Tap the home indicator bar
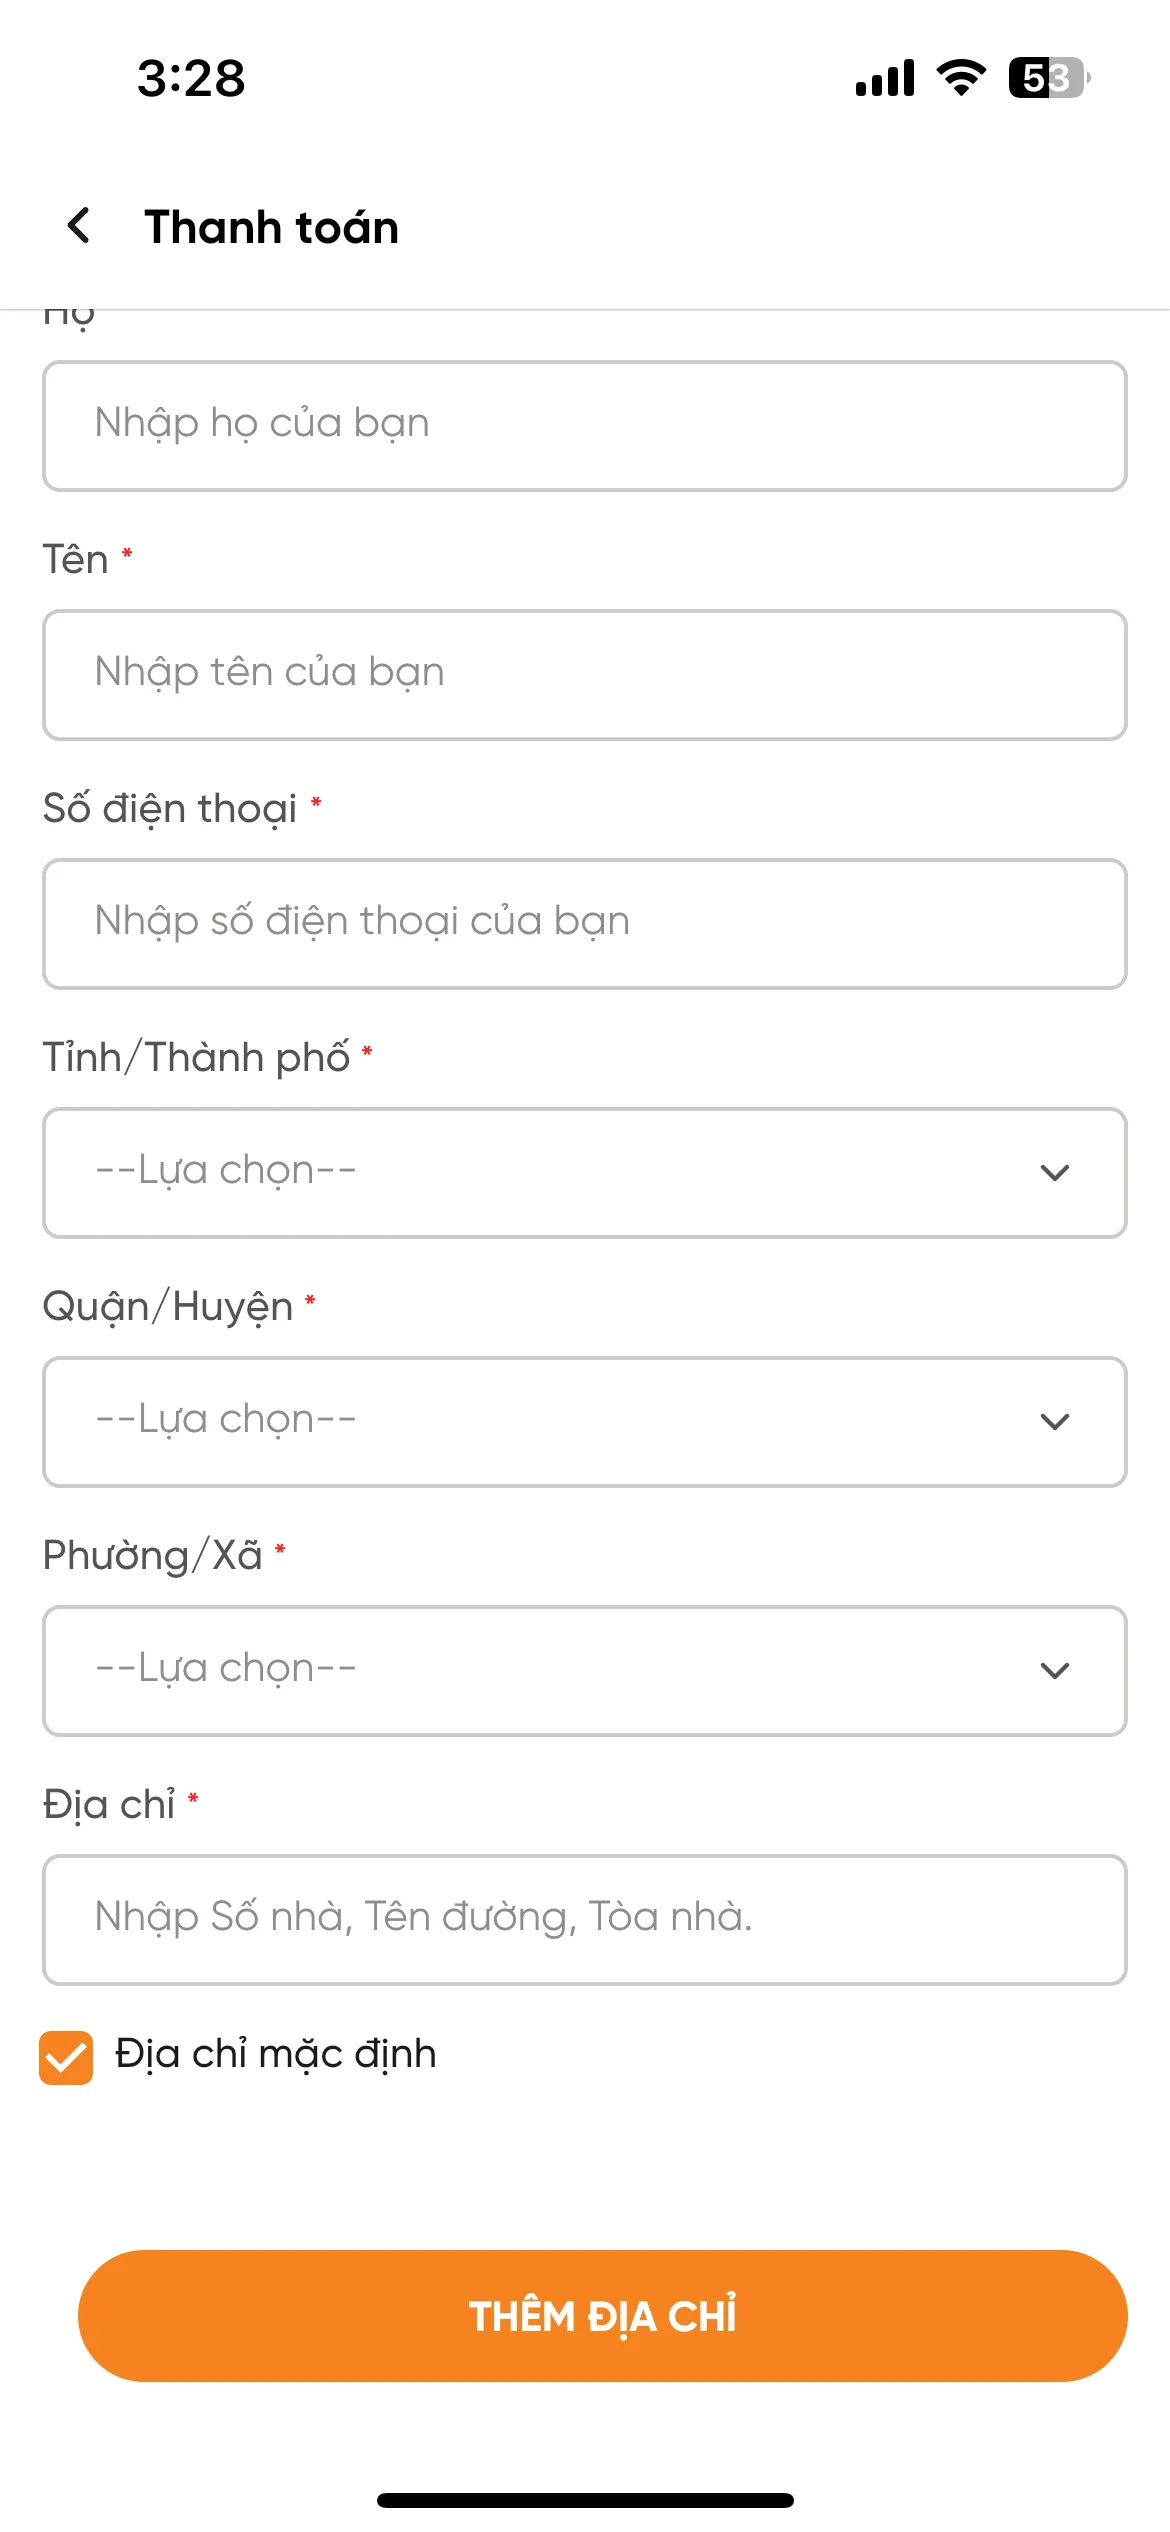The height and width of the screenshot is (2532, 1170). [x=585, y=2500]
